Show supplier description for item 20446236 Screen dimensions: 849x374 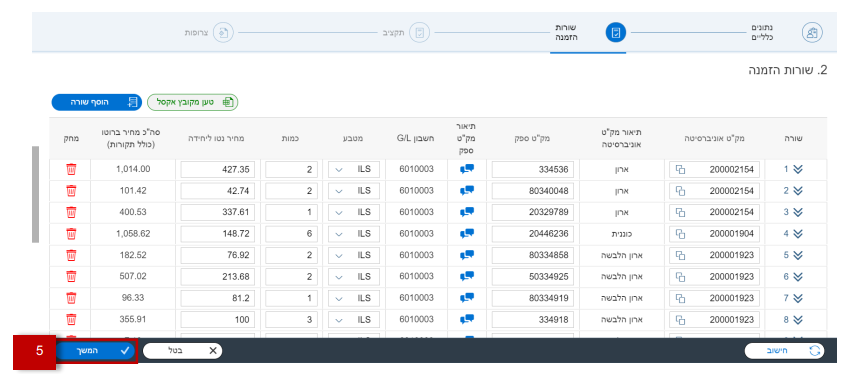point(467,234)
